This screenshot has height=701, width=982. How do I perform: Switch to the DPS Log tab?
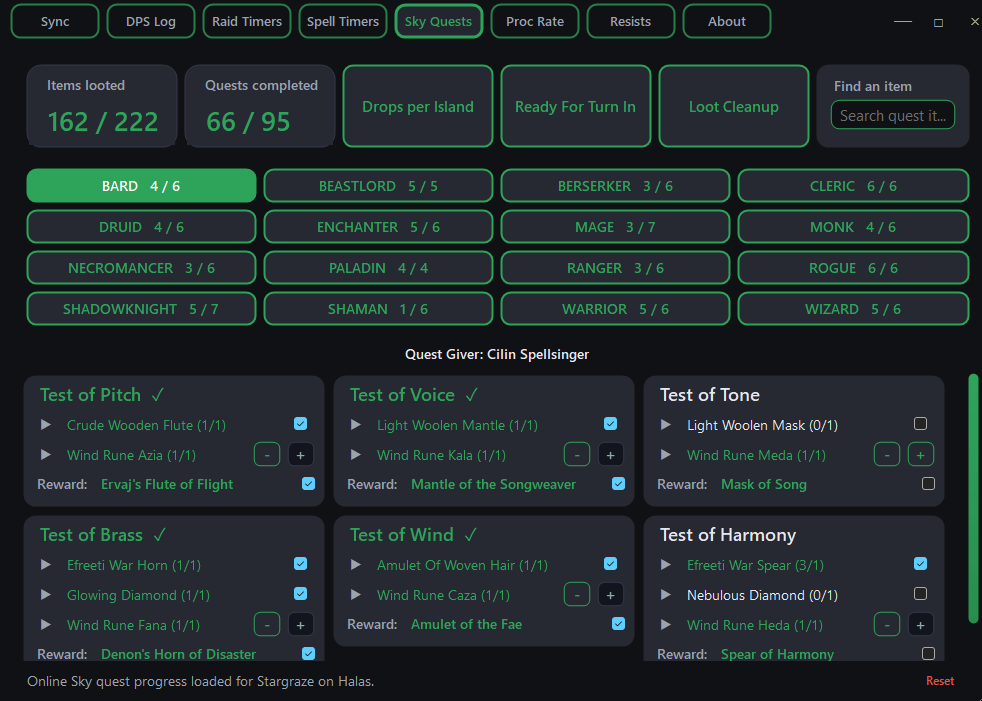151,21
